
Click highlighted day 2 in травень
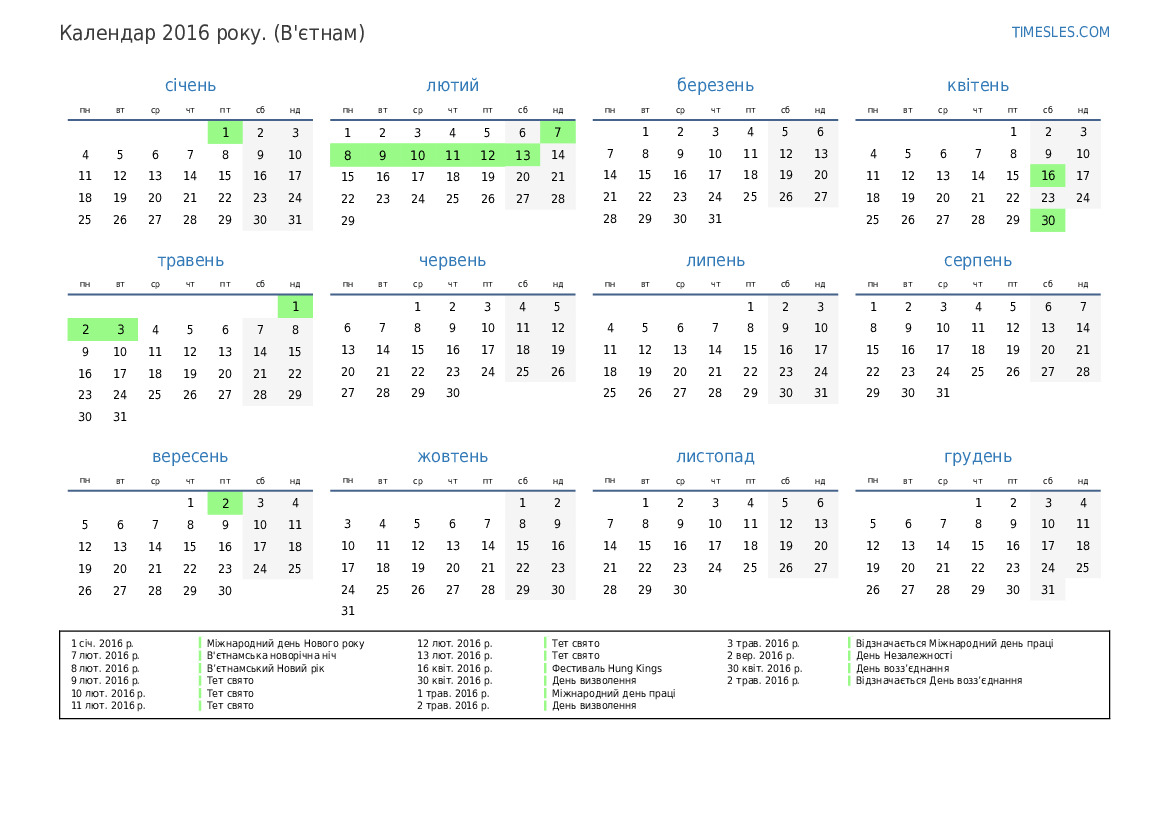pos(85,330)
